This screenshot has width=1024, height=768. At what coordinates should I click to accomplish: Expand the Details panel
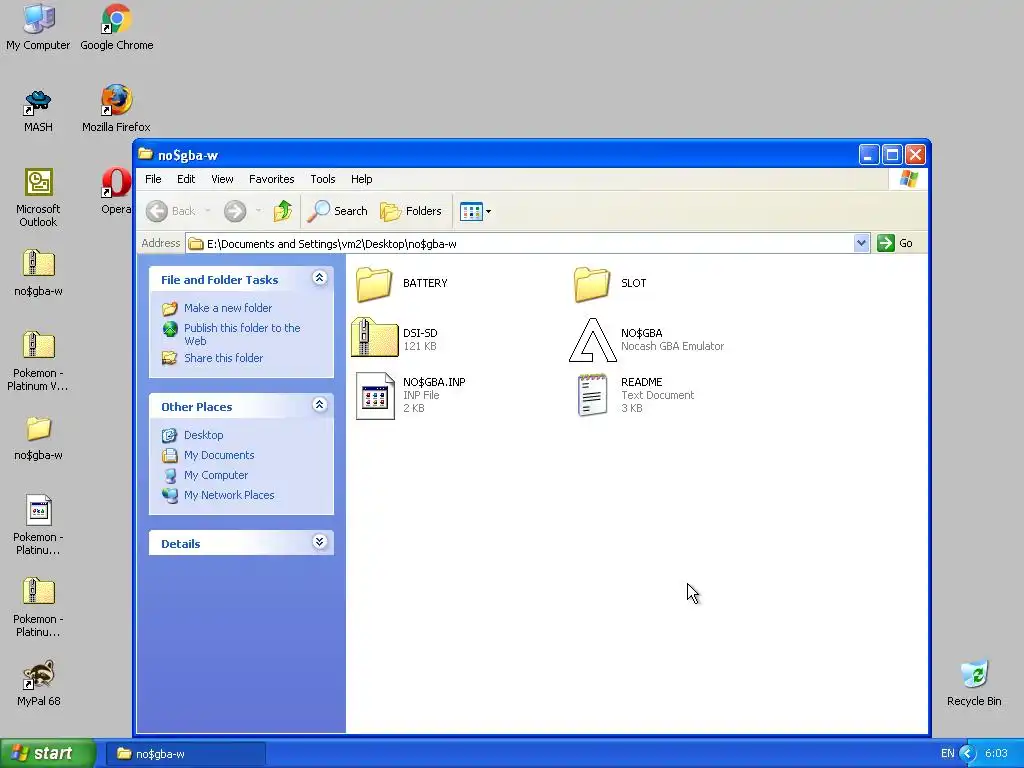click(319, 542)
